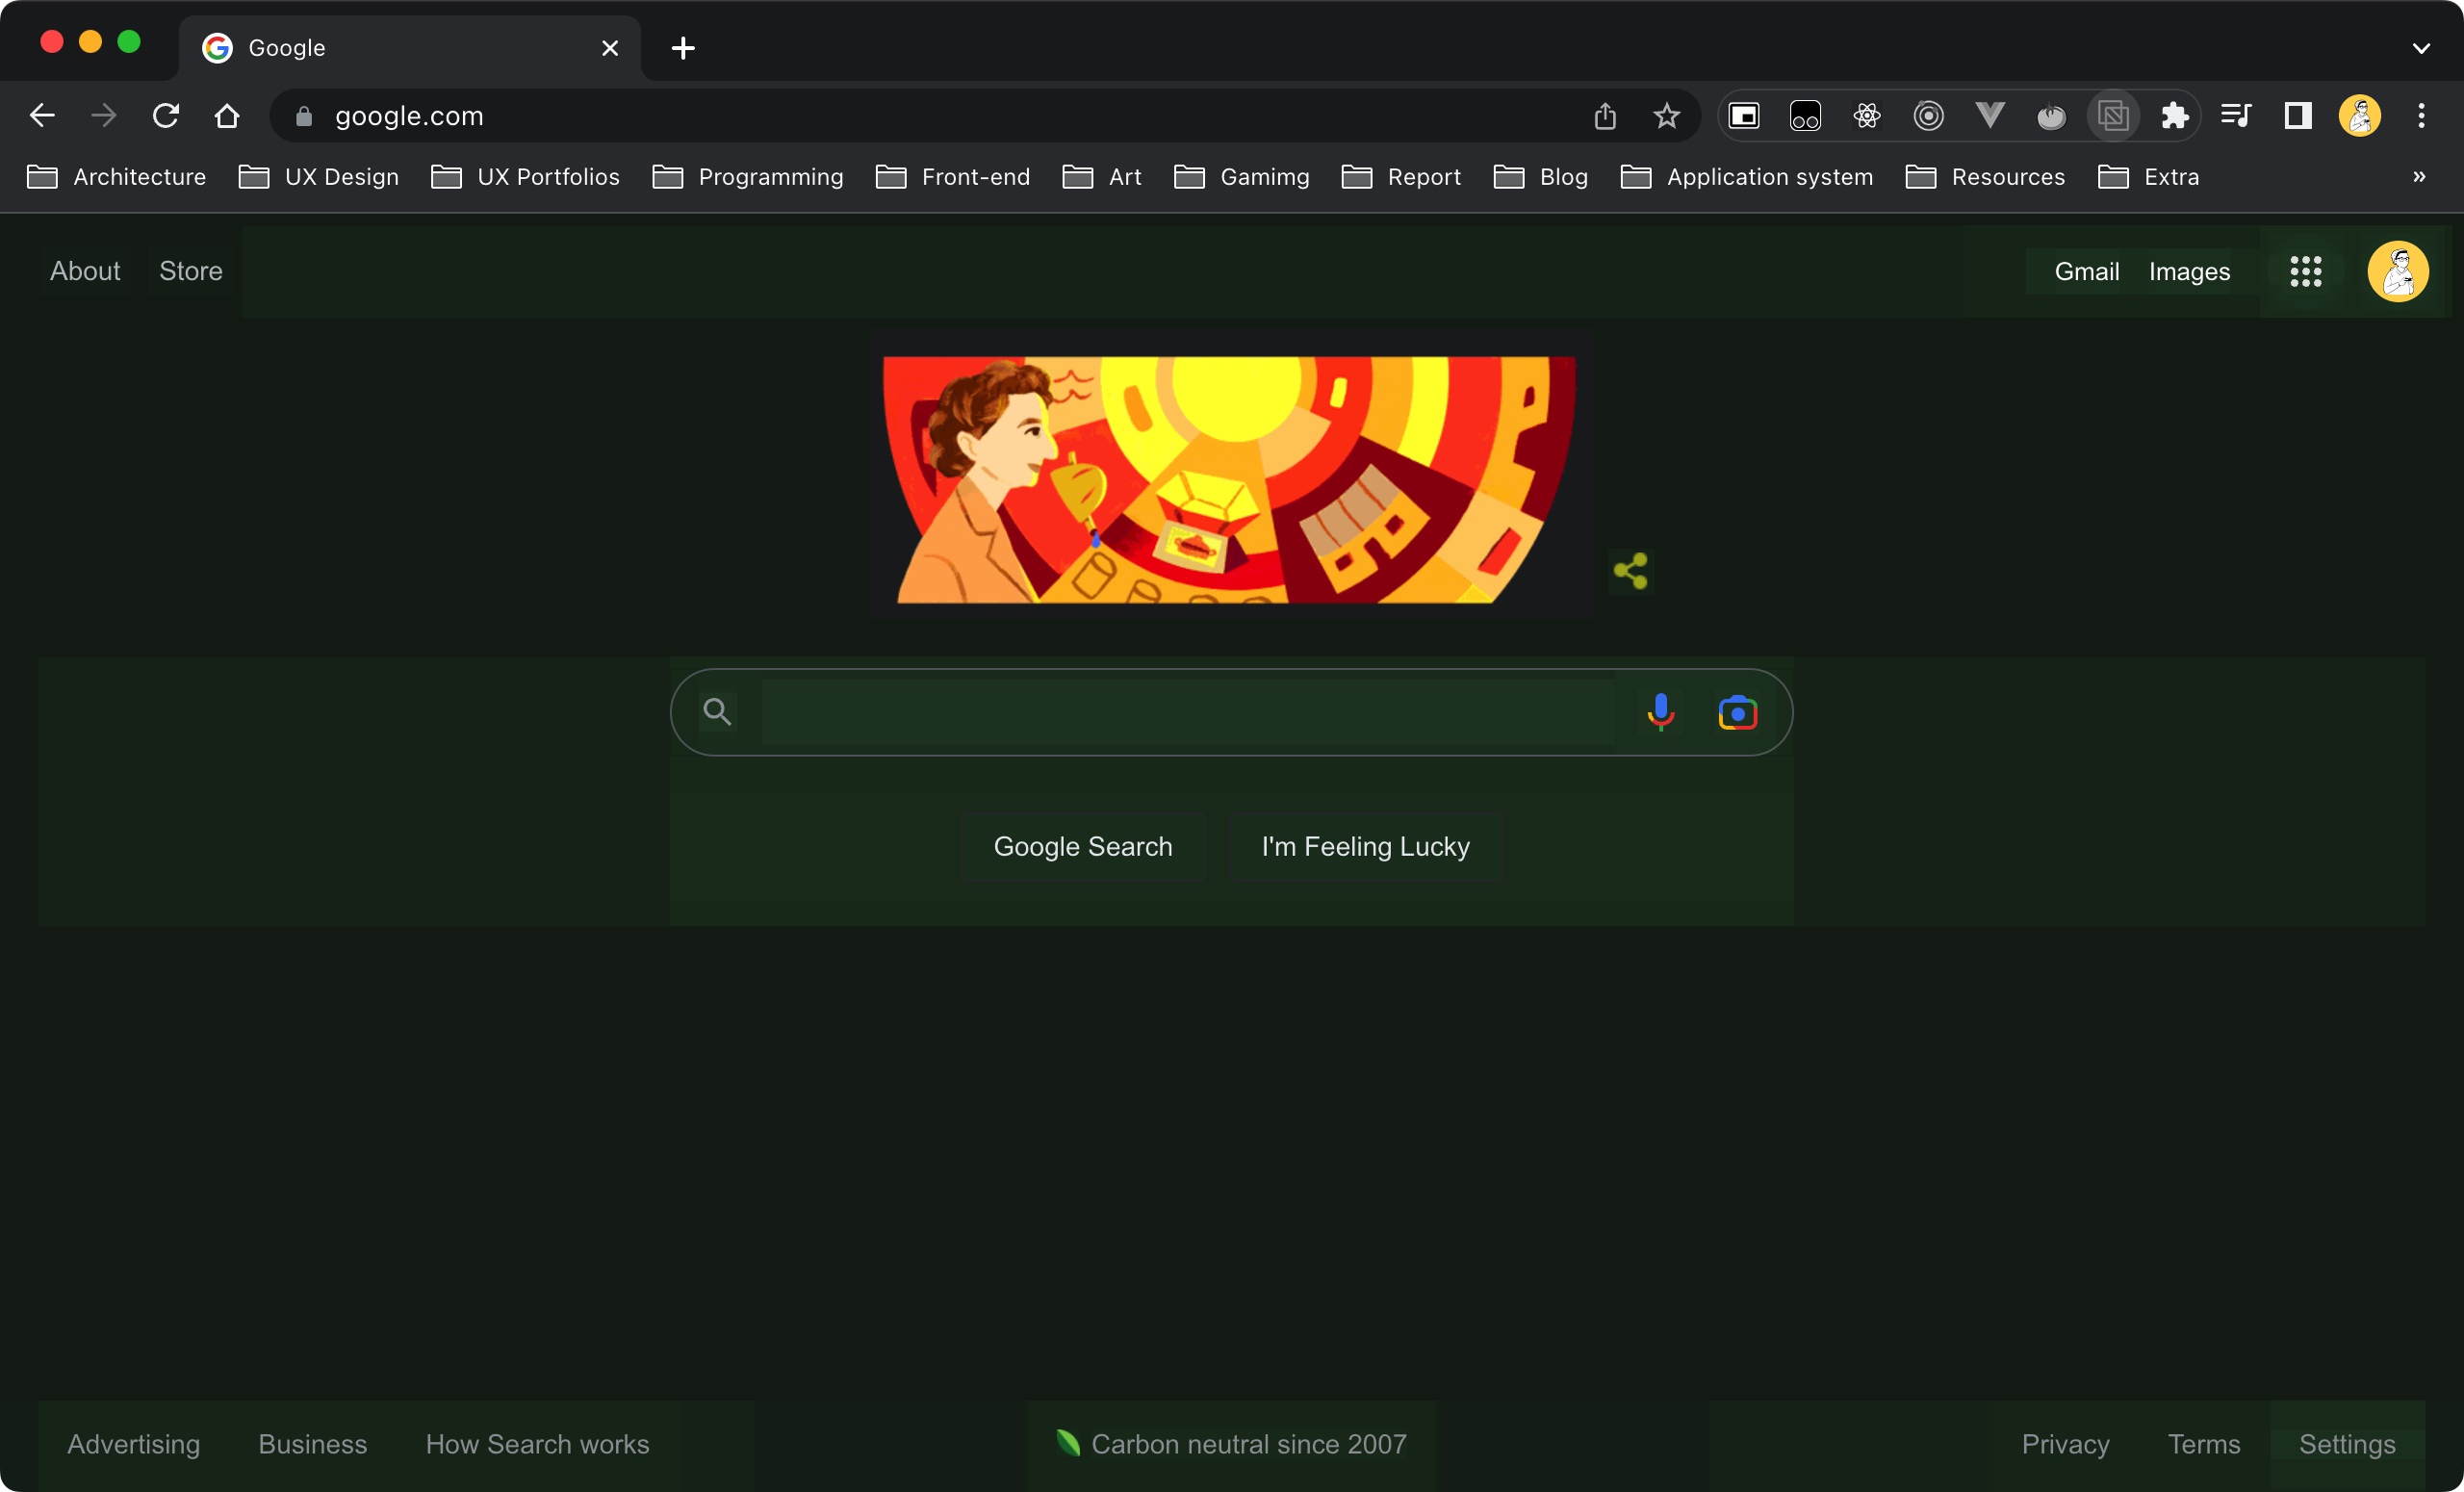Open the React Developer Tools extension

pyautogui.click(x=1866, y=115)
